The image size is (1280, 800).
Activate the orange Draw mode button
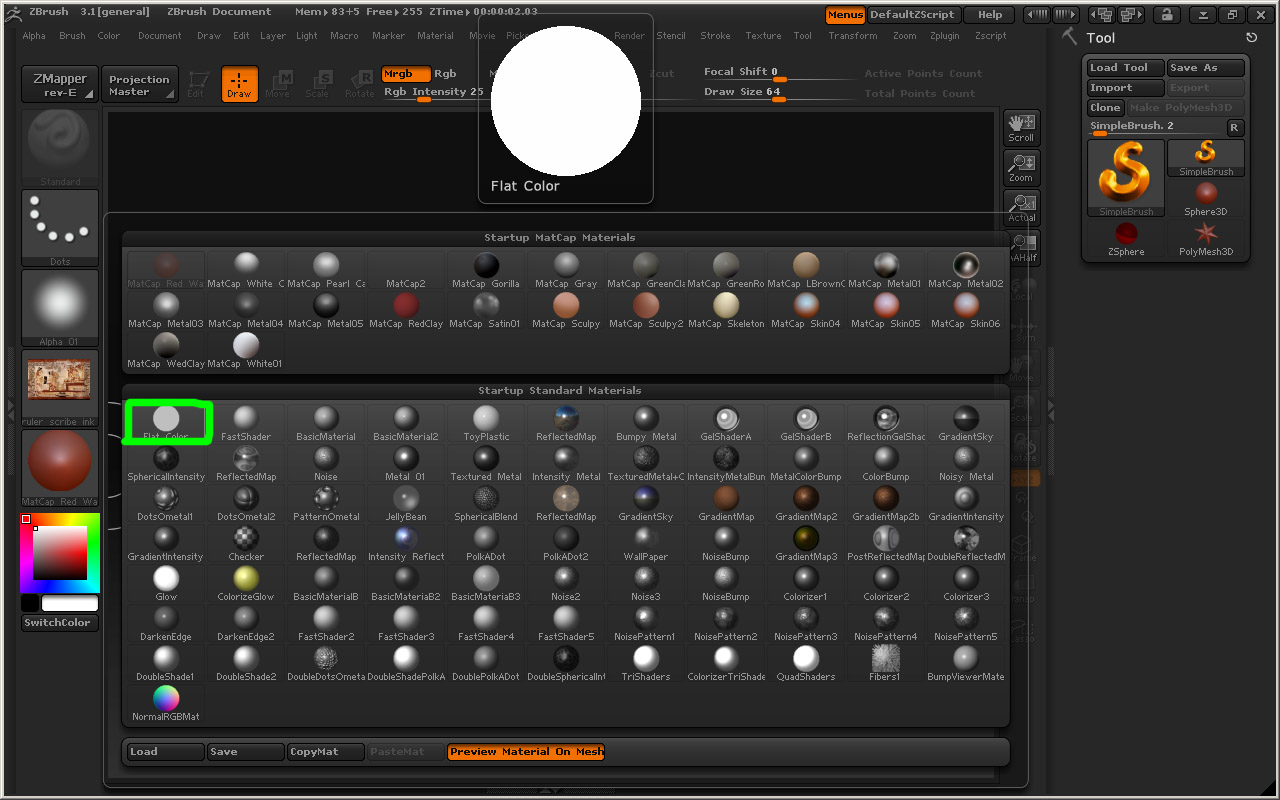click(x=239, y=84)
